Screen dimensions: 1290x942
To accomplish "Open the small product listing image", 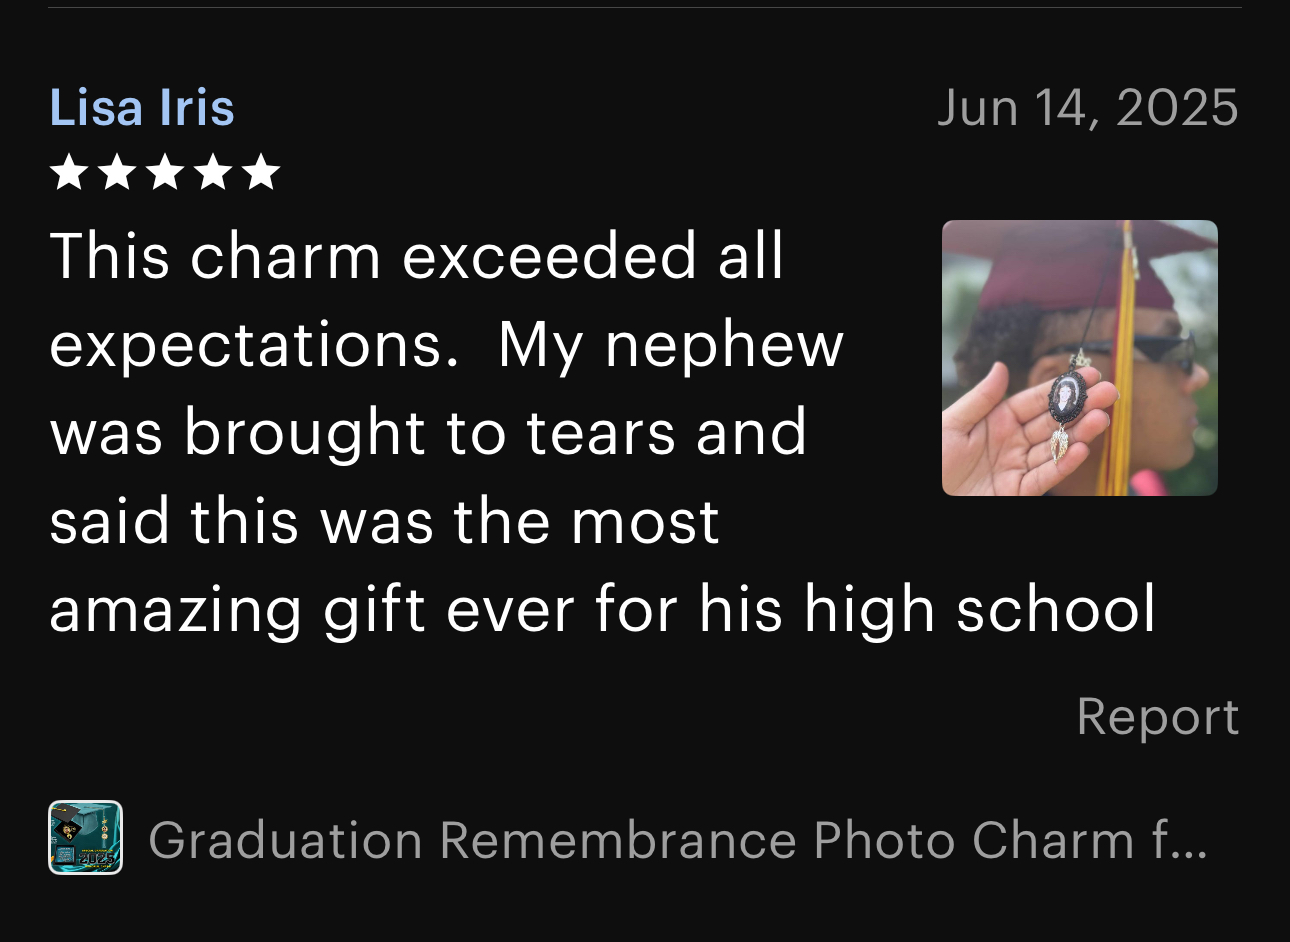I will [86, 838].
